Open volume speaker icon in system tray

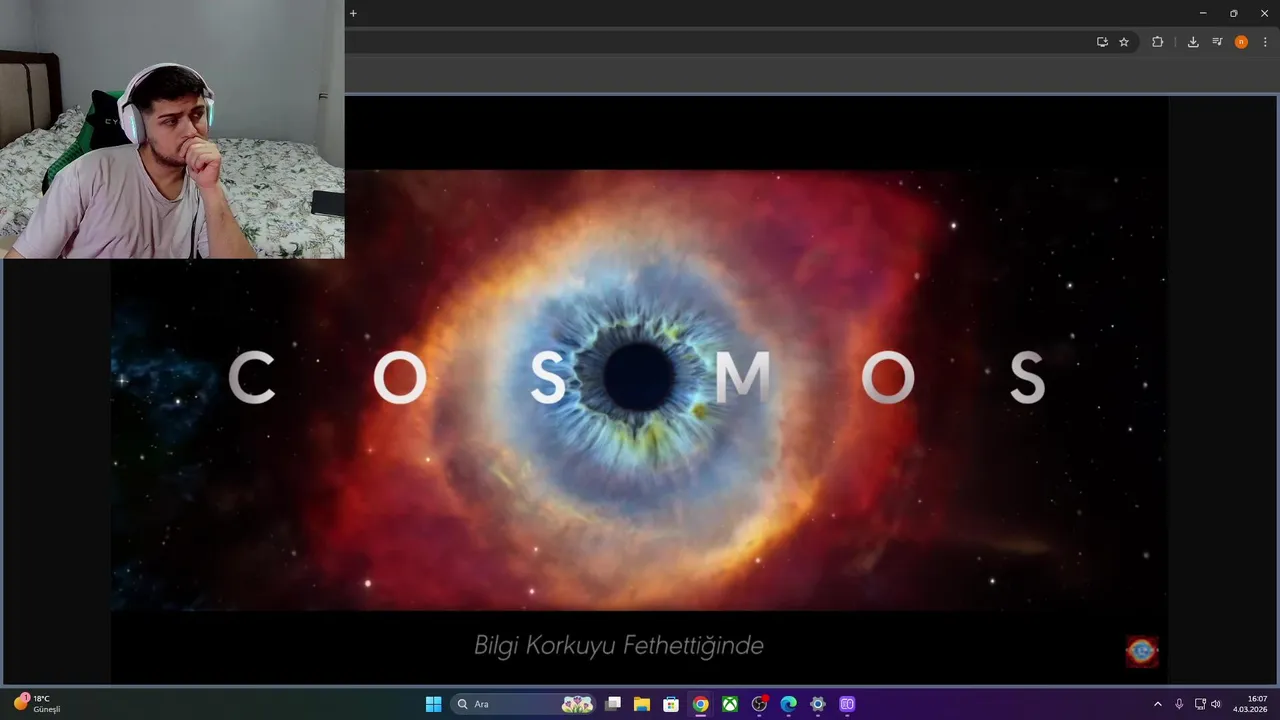coord(1216,704)
